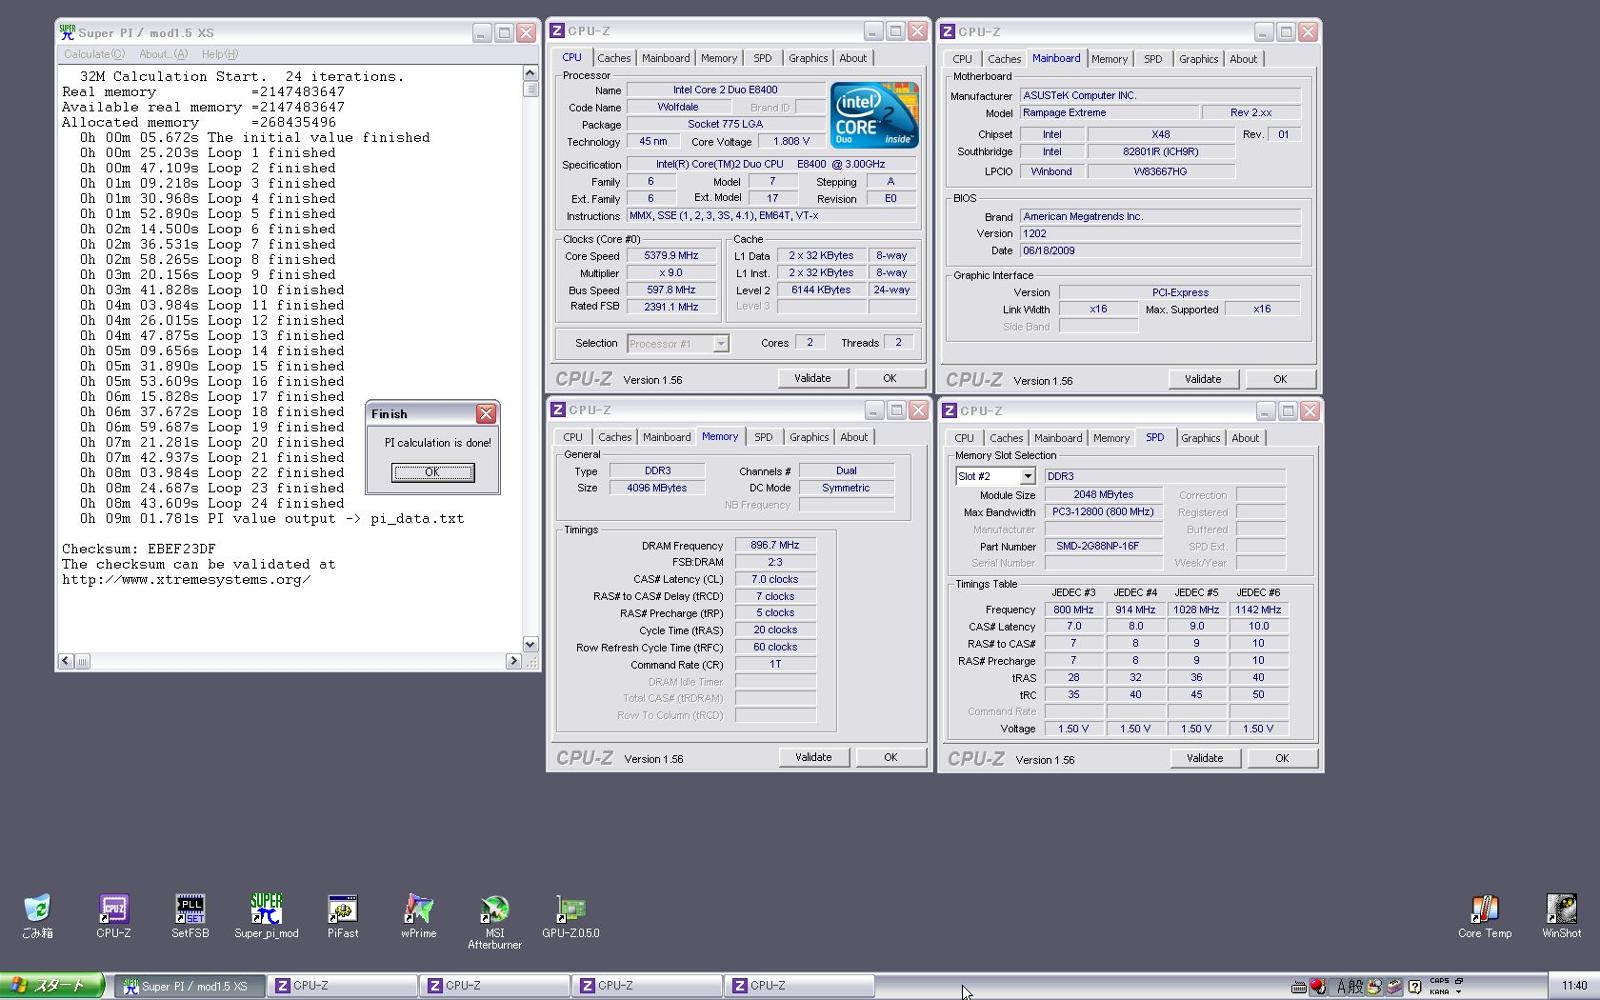Click the Intel Core 2 Duo logo
Viewport: 1600px width, 1000px height.
(874, 115)
